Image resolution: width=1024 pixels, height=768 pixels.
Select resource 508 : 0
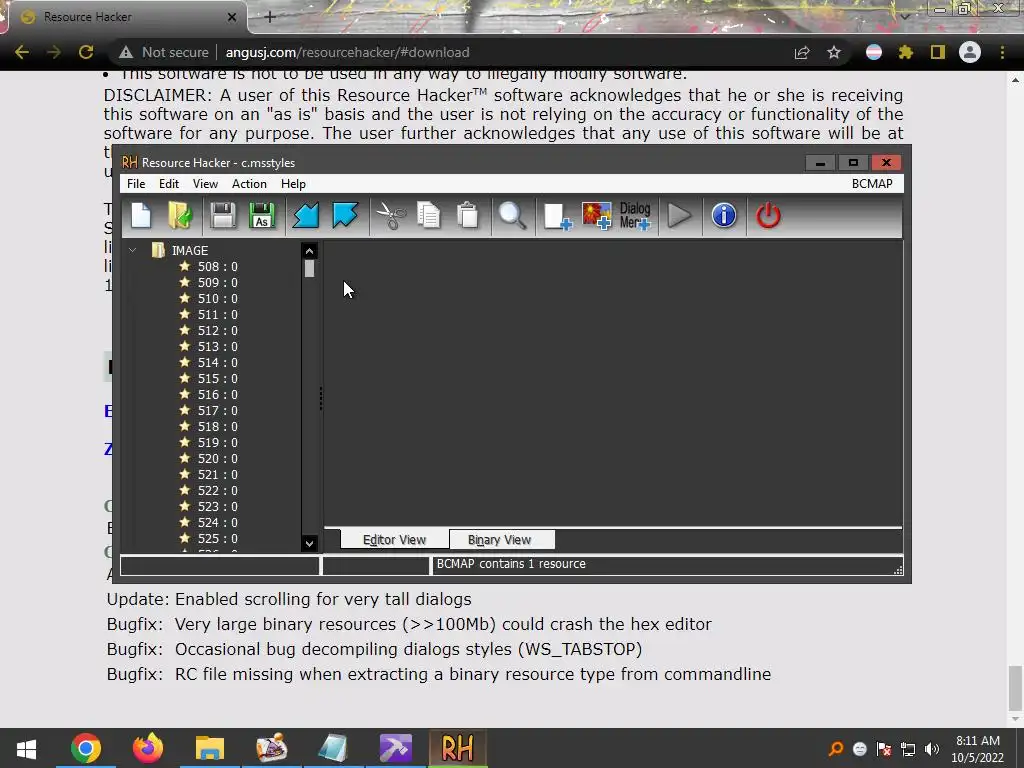(217, 266)
